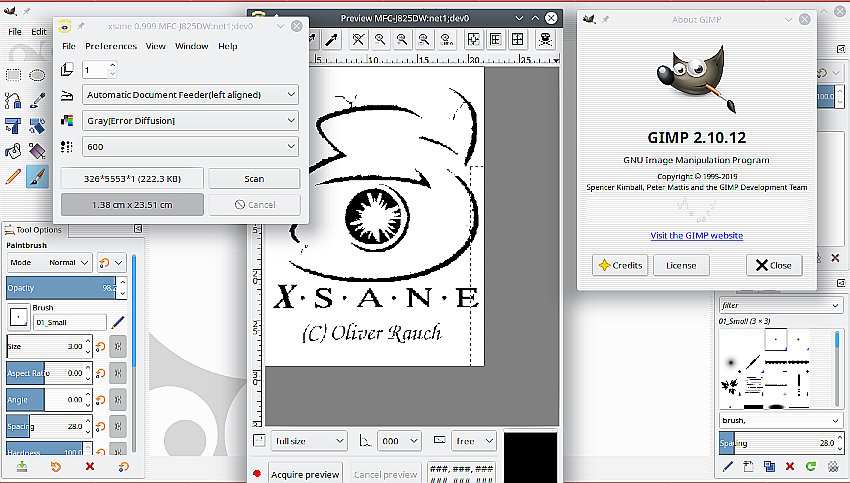Edit brush pencil icon in Brushes panel
850x483 pixels.
point(728,466)
